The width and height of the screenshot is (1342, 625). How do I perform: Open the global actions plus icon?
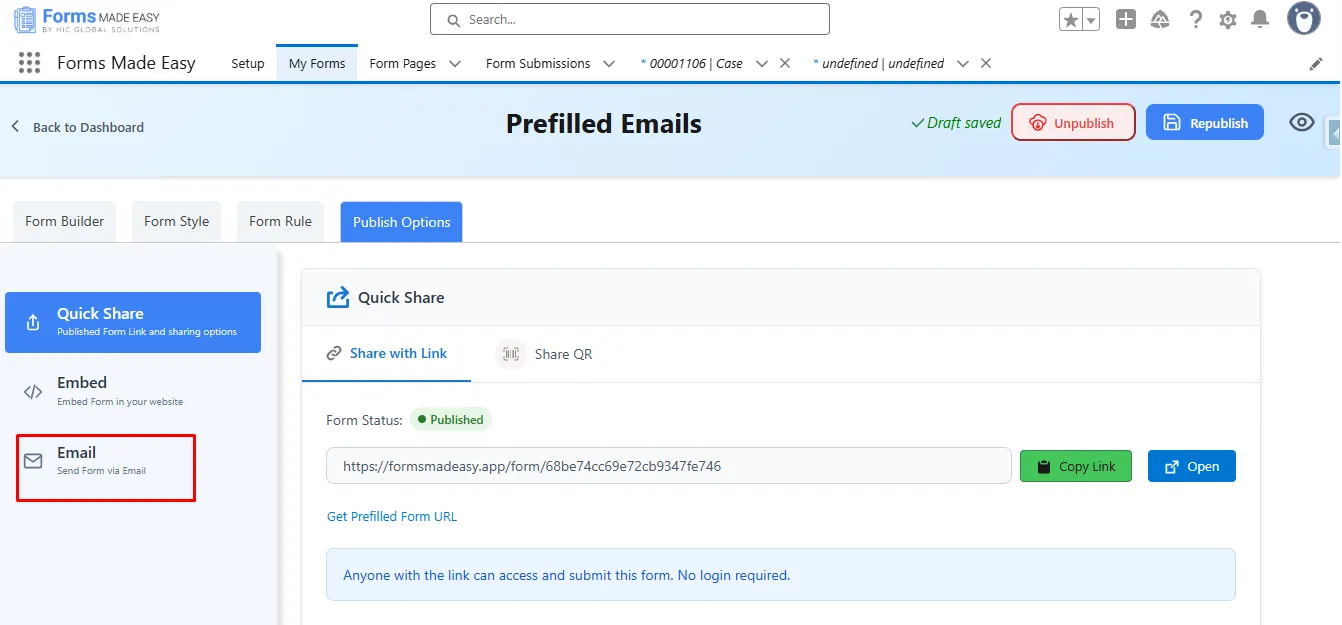(x=1126, y=19)
